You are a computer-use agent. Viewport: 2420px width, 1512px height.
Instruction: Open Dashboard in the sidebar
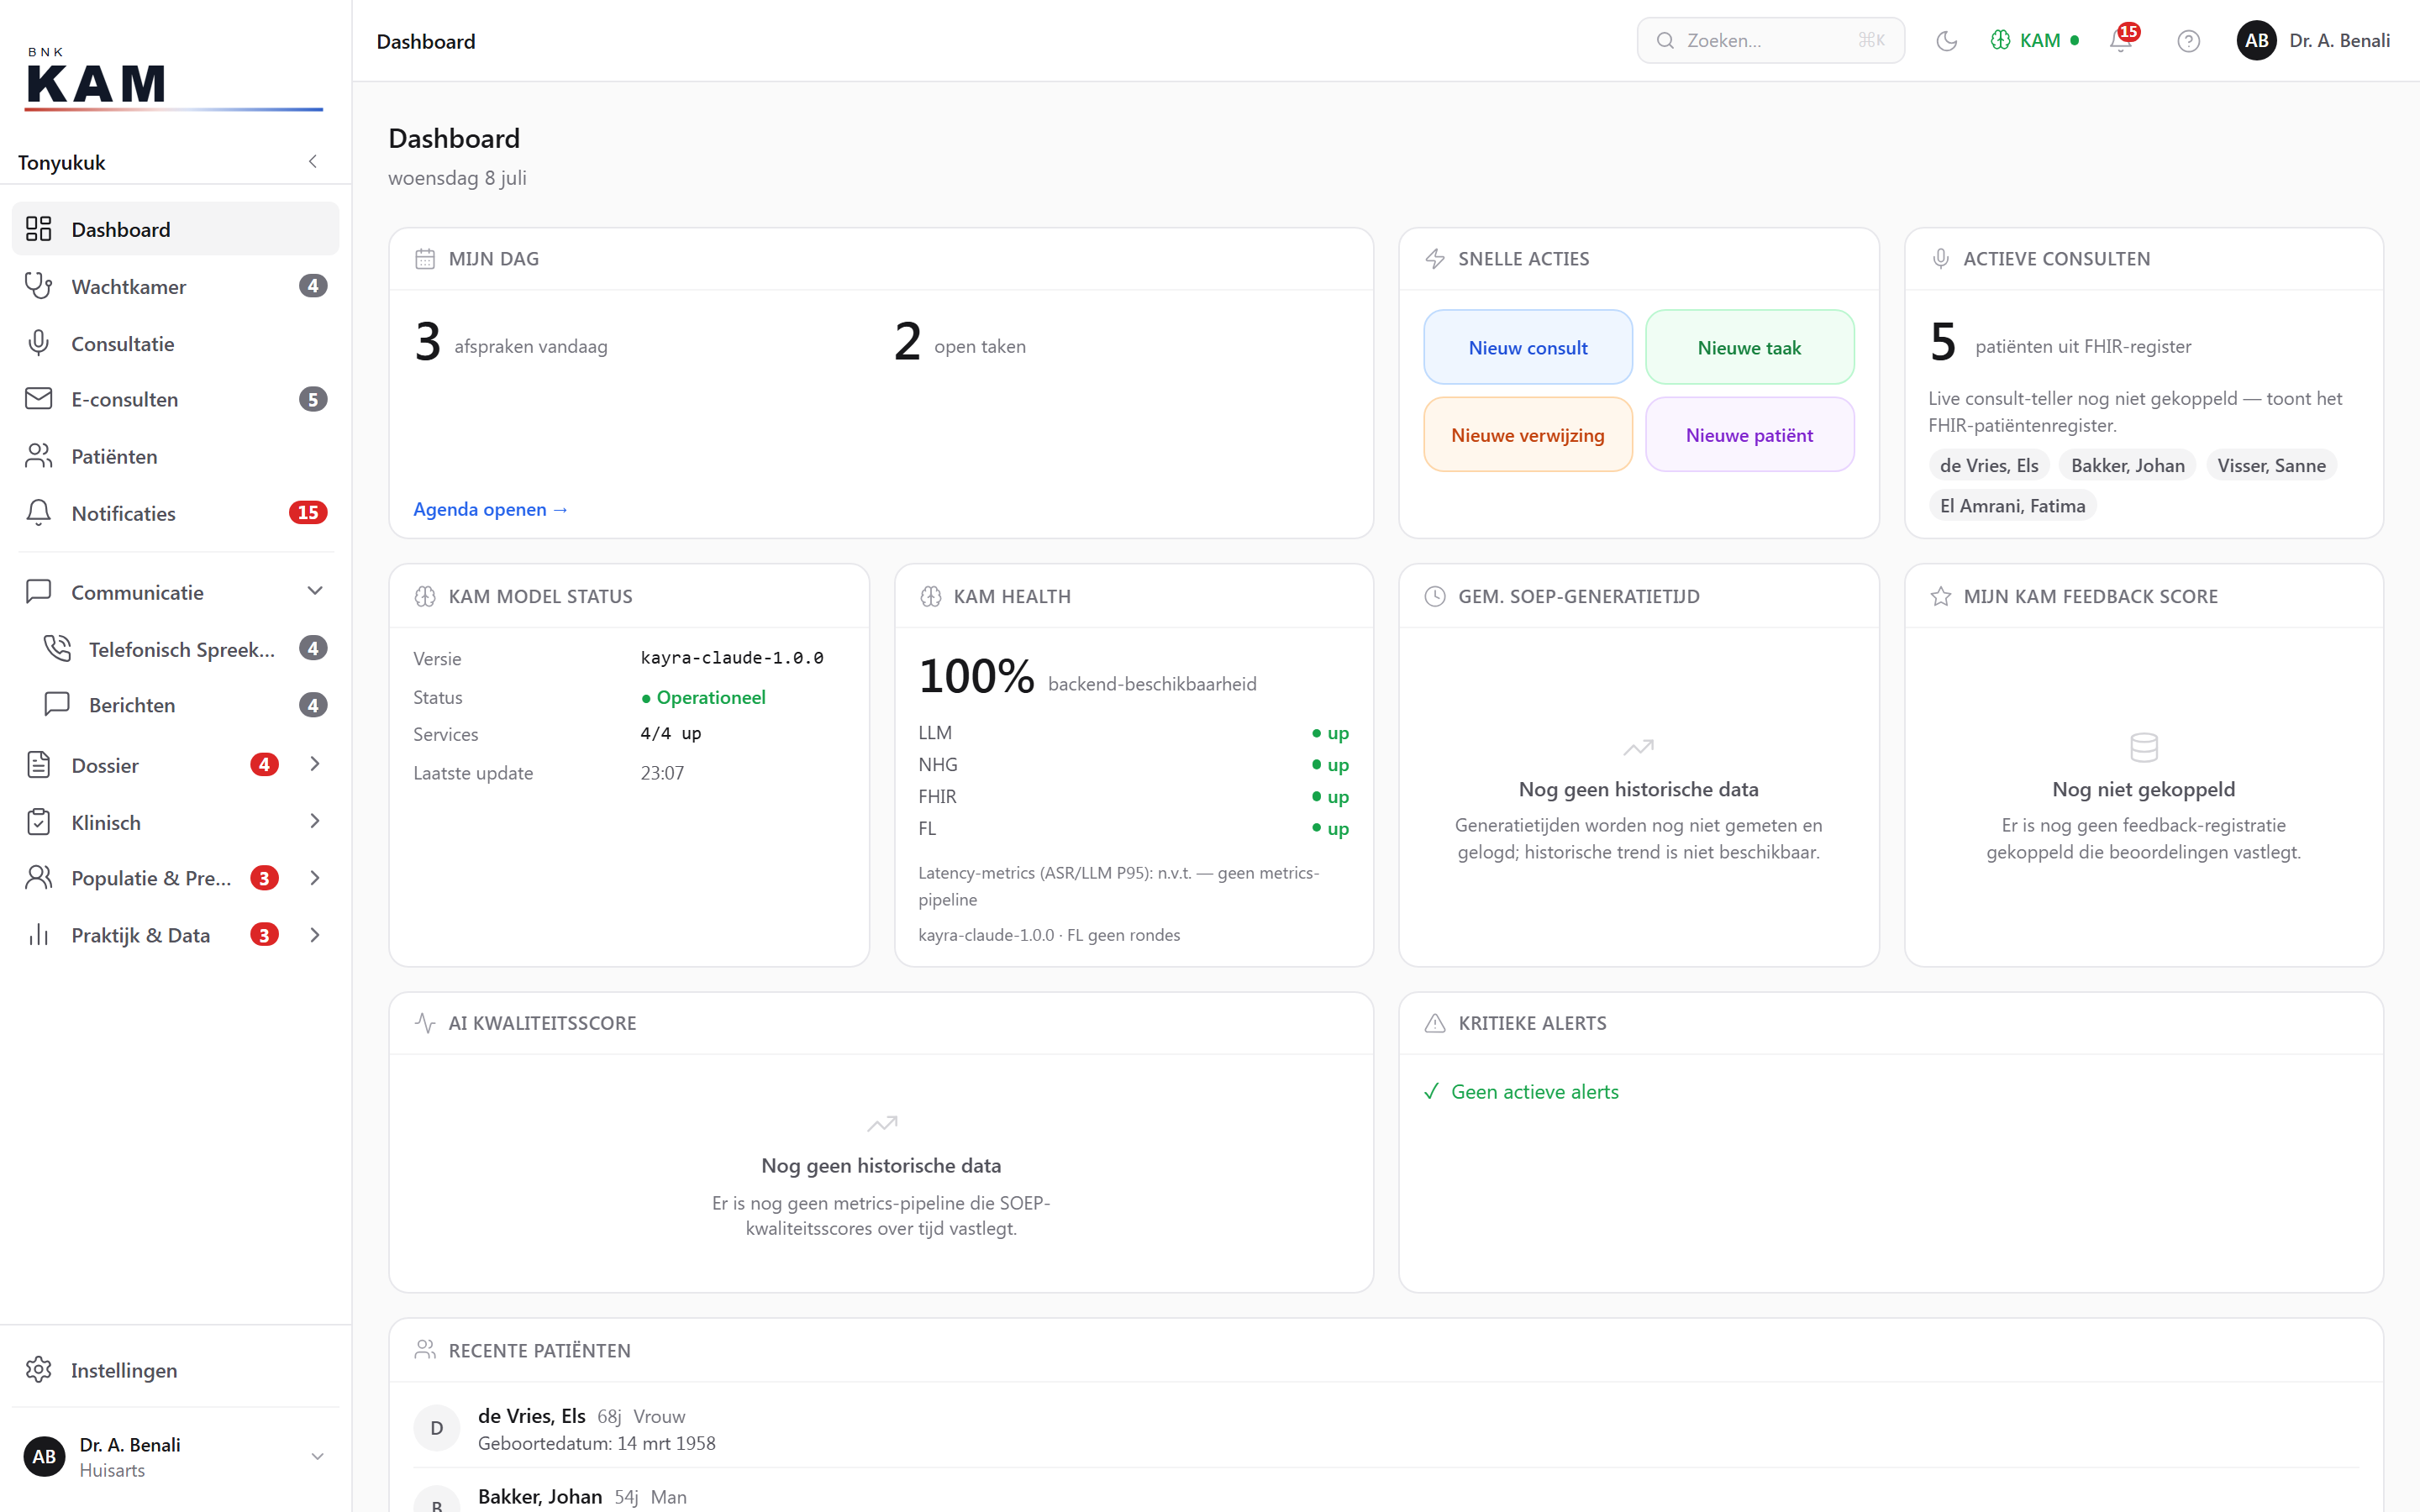coord(175,229)
